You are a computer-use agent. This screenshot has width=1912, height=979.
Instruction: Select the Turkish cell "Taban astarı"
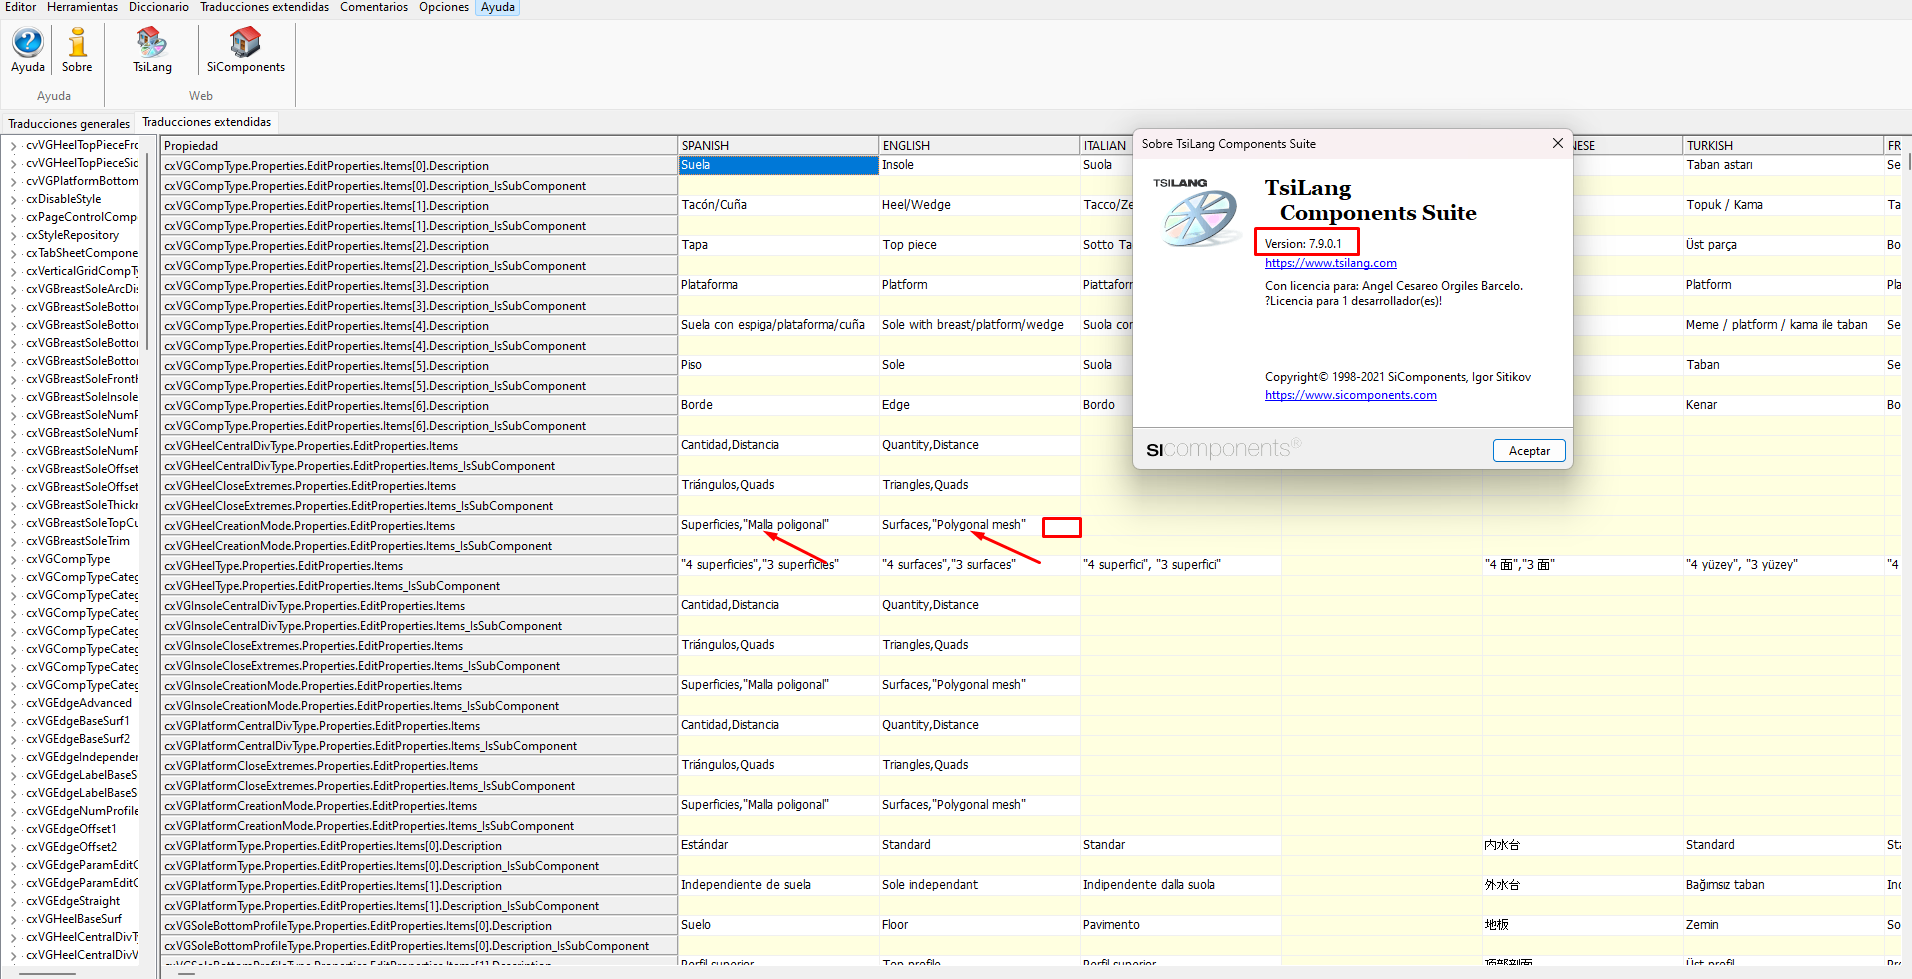1783,165
